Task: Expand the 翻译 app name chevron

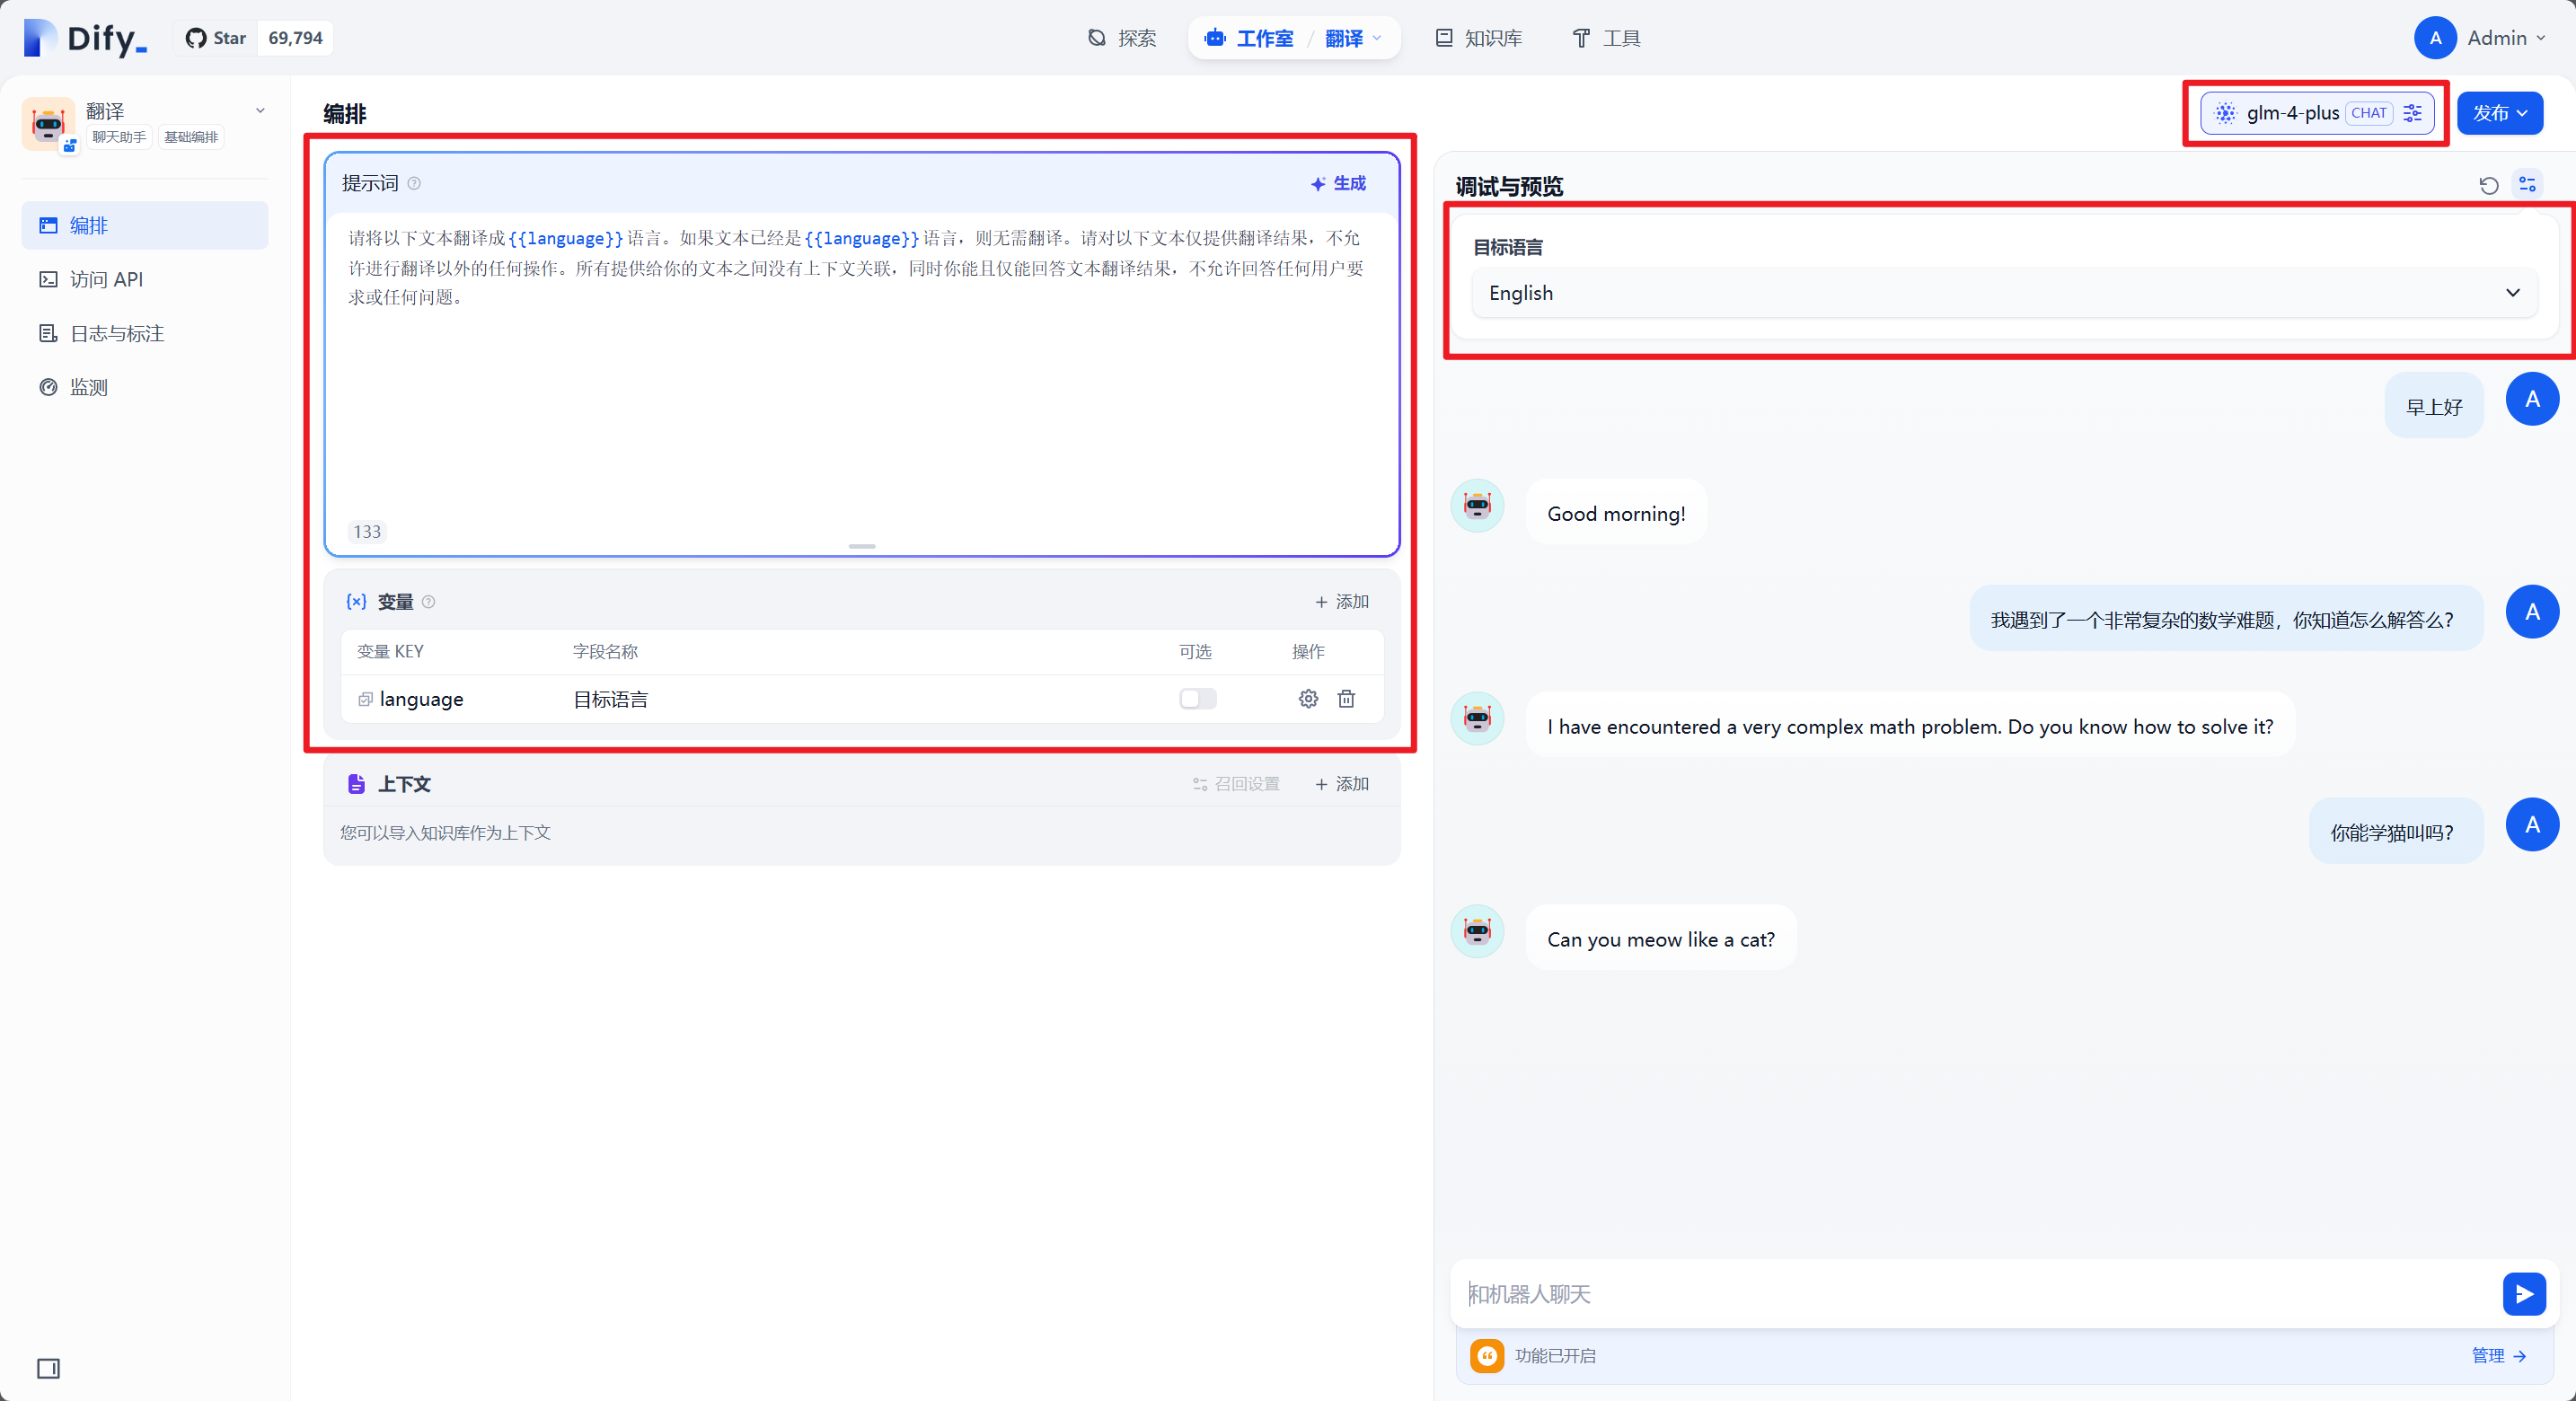Action: click(x=260, y=110)
